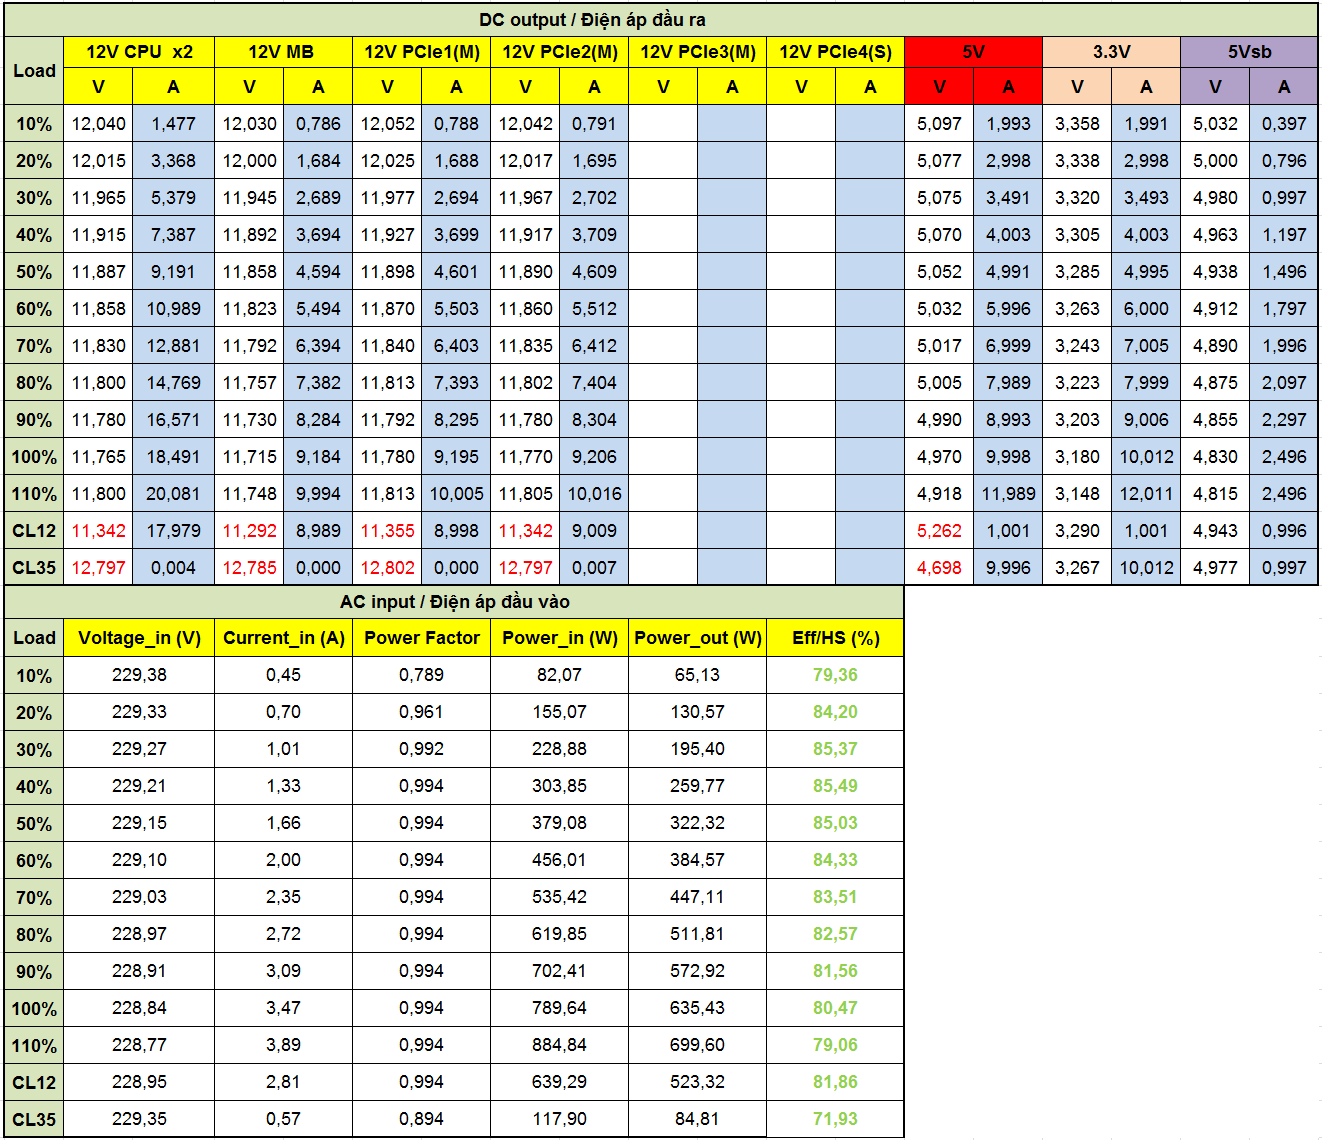Click the Power_in (W) header
This screenshot has width=1322, height=1140.
[x=559, y=638]
